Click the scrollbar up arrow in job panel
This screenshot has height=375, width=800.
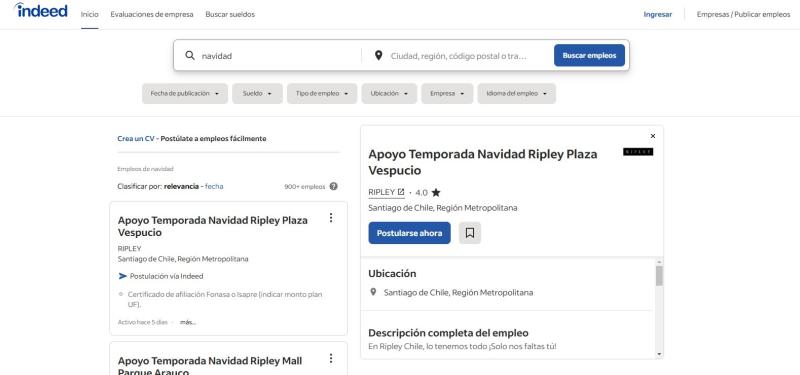(659, 262)
